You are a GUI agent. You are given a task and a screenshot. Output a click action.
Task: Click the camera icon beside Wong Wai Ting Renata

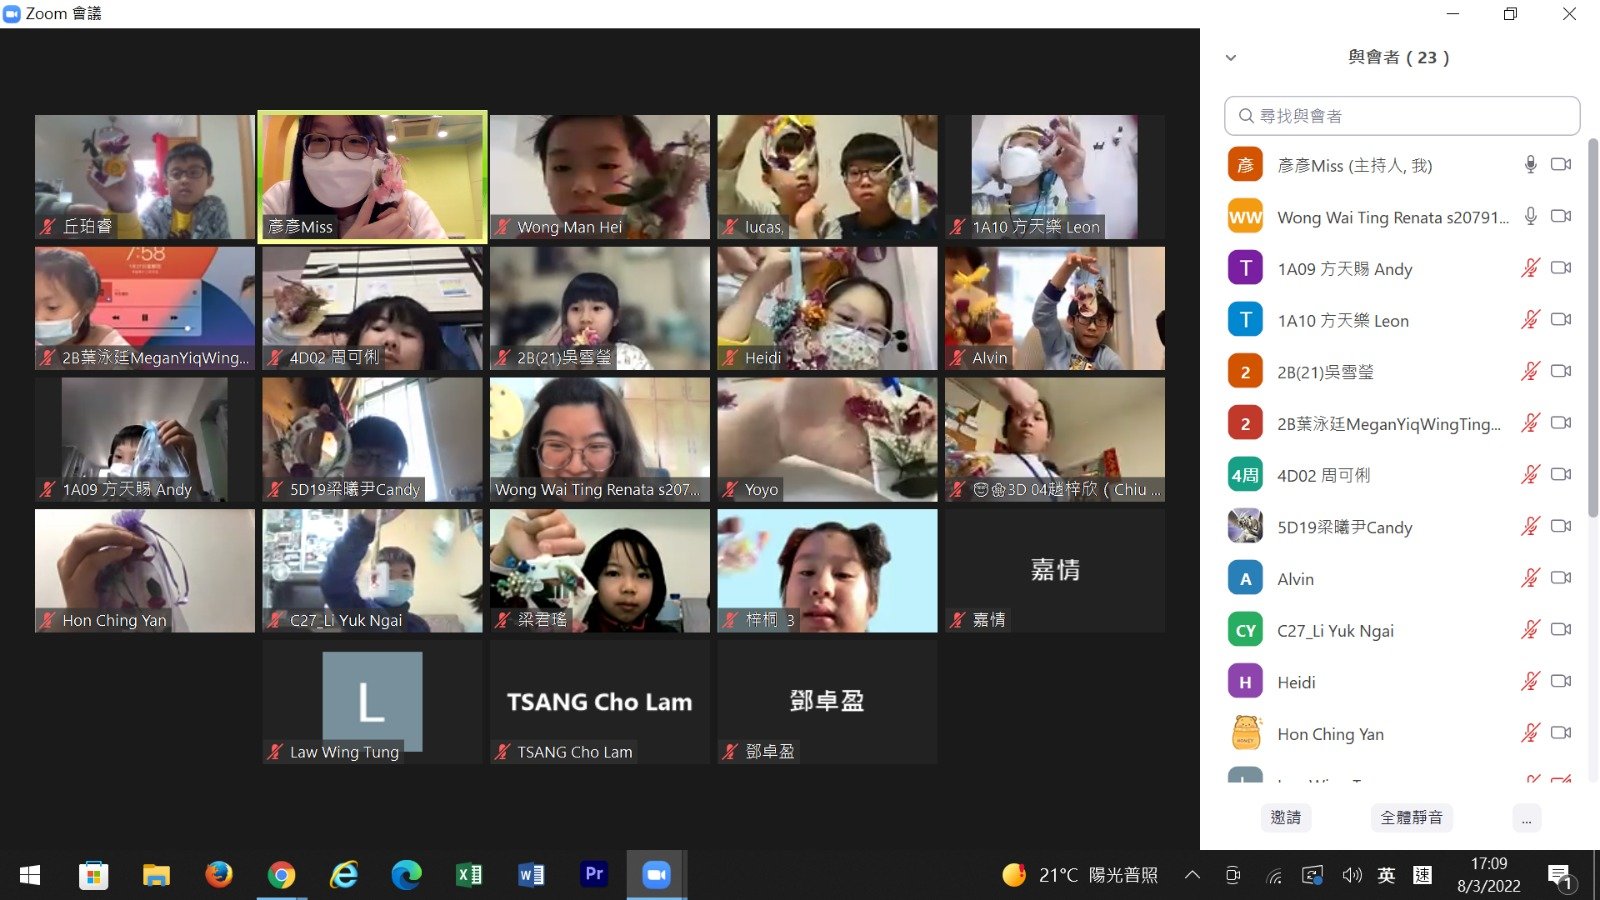(1560, 217)
